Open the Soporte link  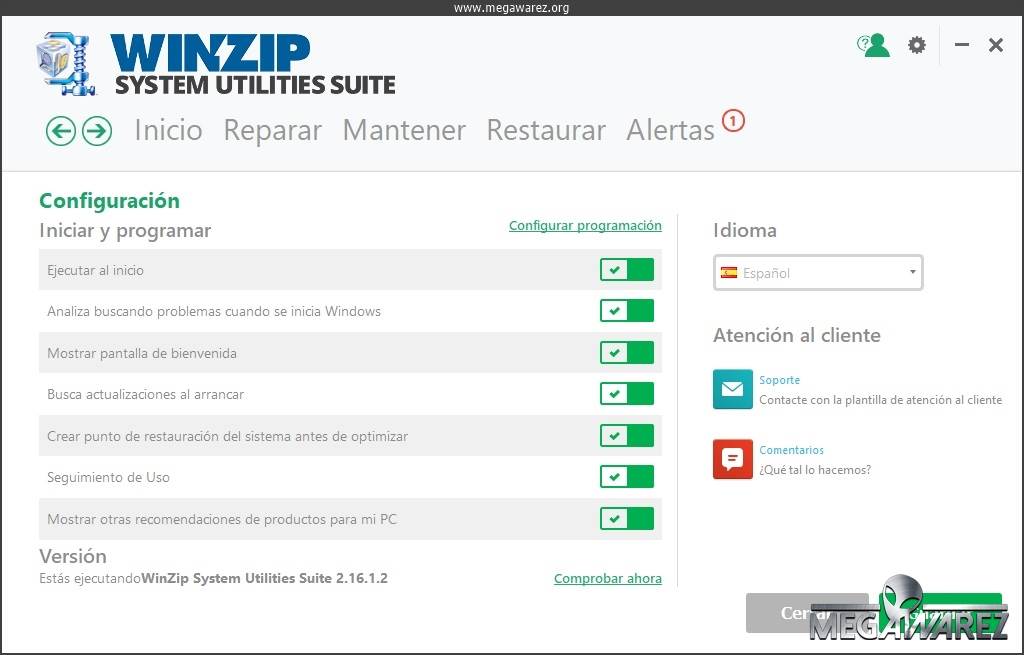coord(779,380)
